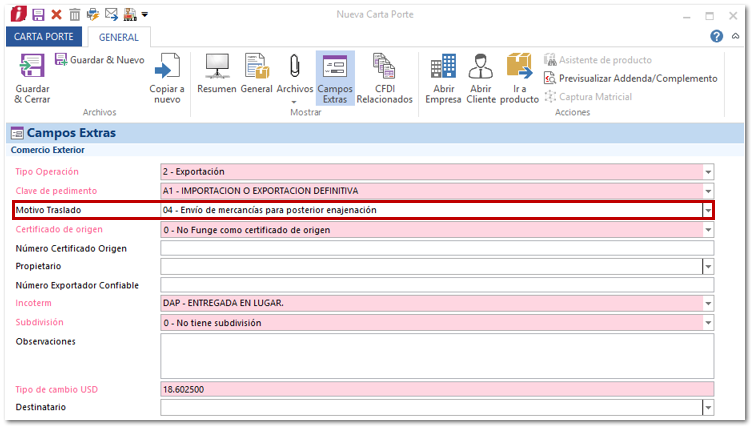The width and height of the screenshot is (754, 429).
Task: Click Guardar & Nuevo in the ribbon
Action: pyautogui.click(x=98, y=60)
